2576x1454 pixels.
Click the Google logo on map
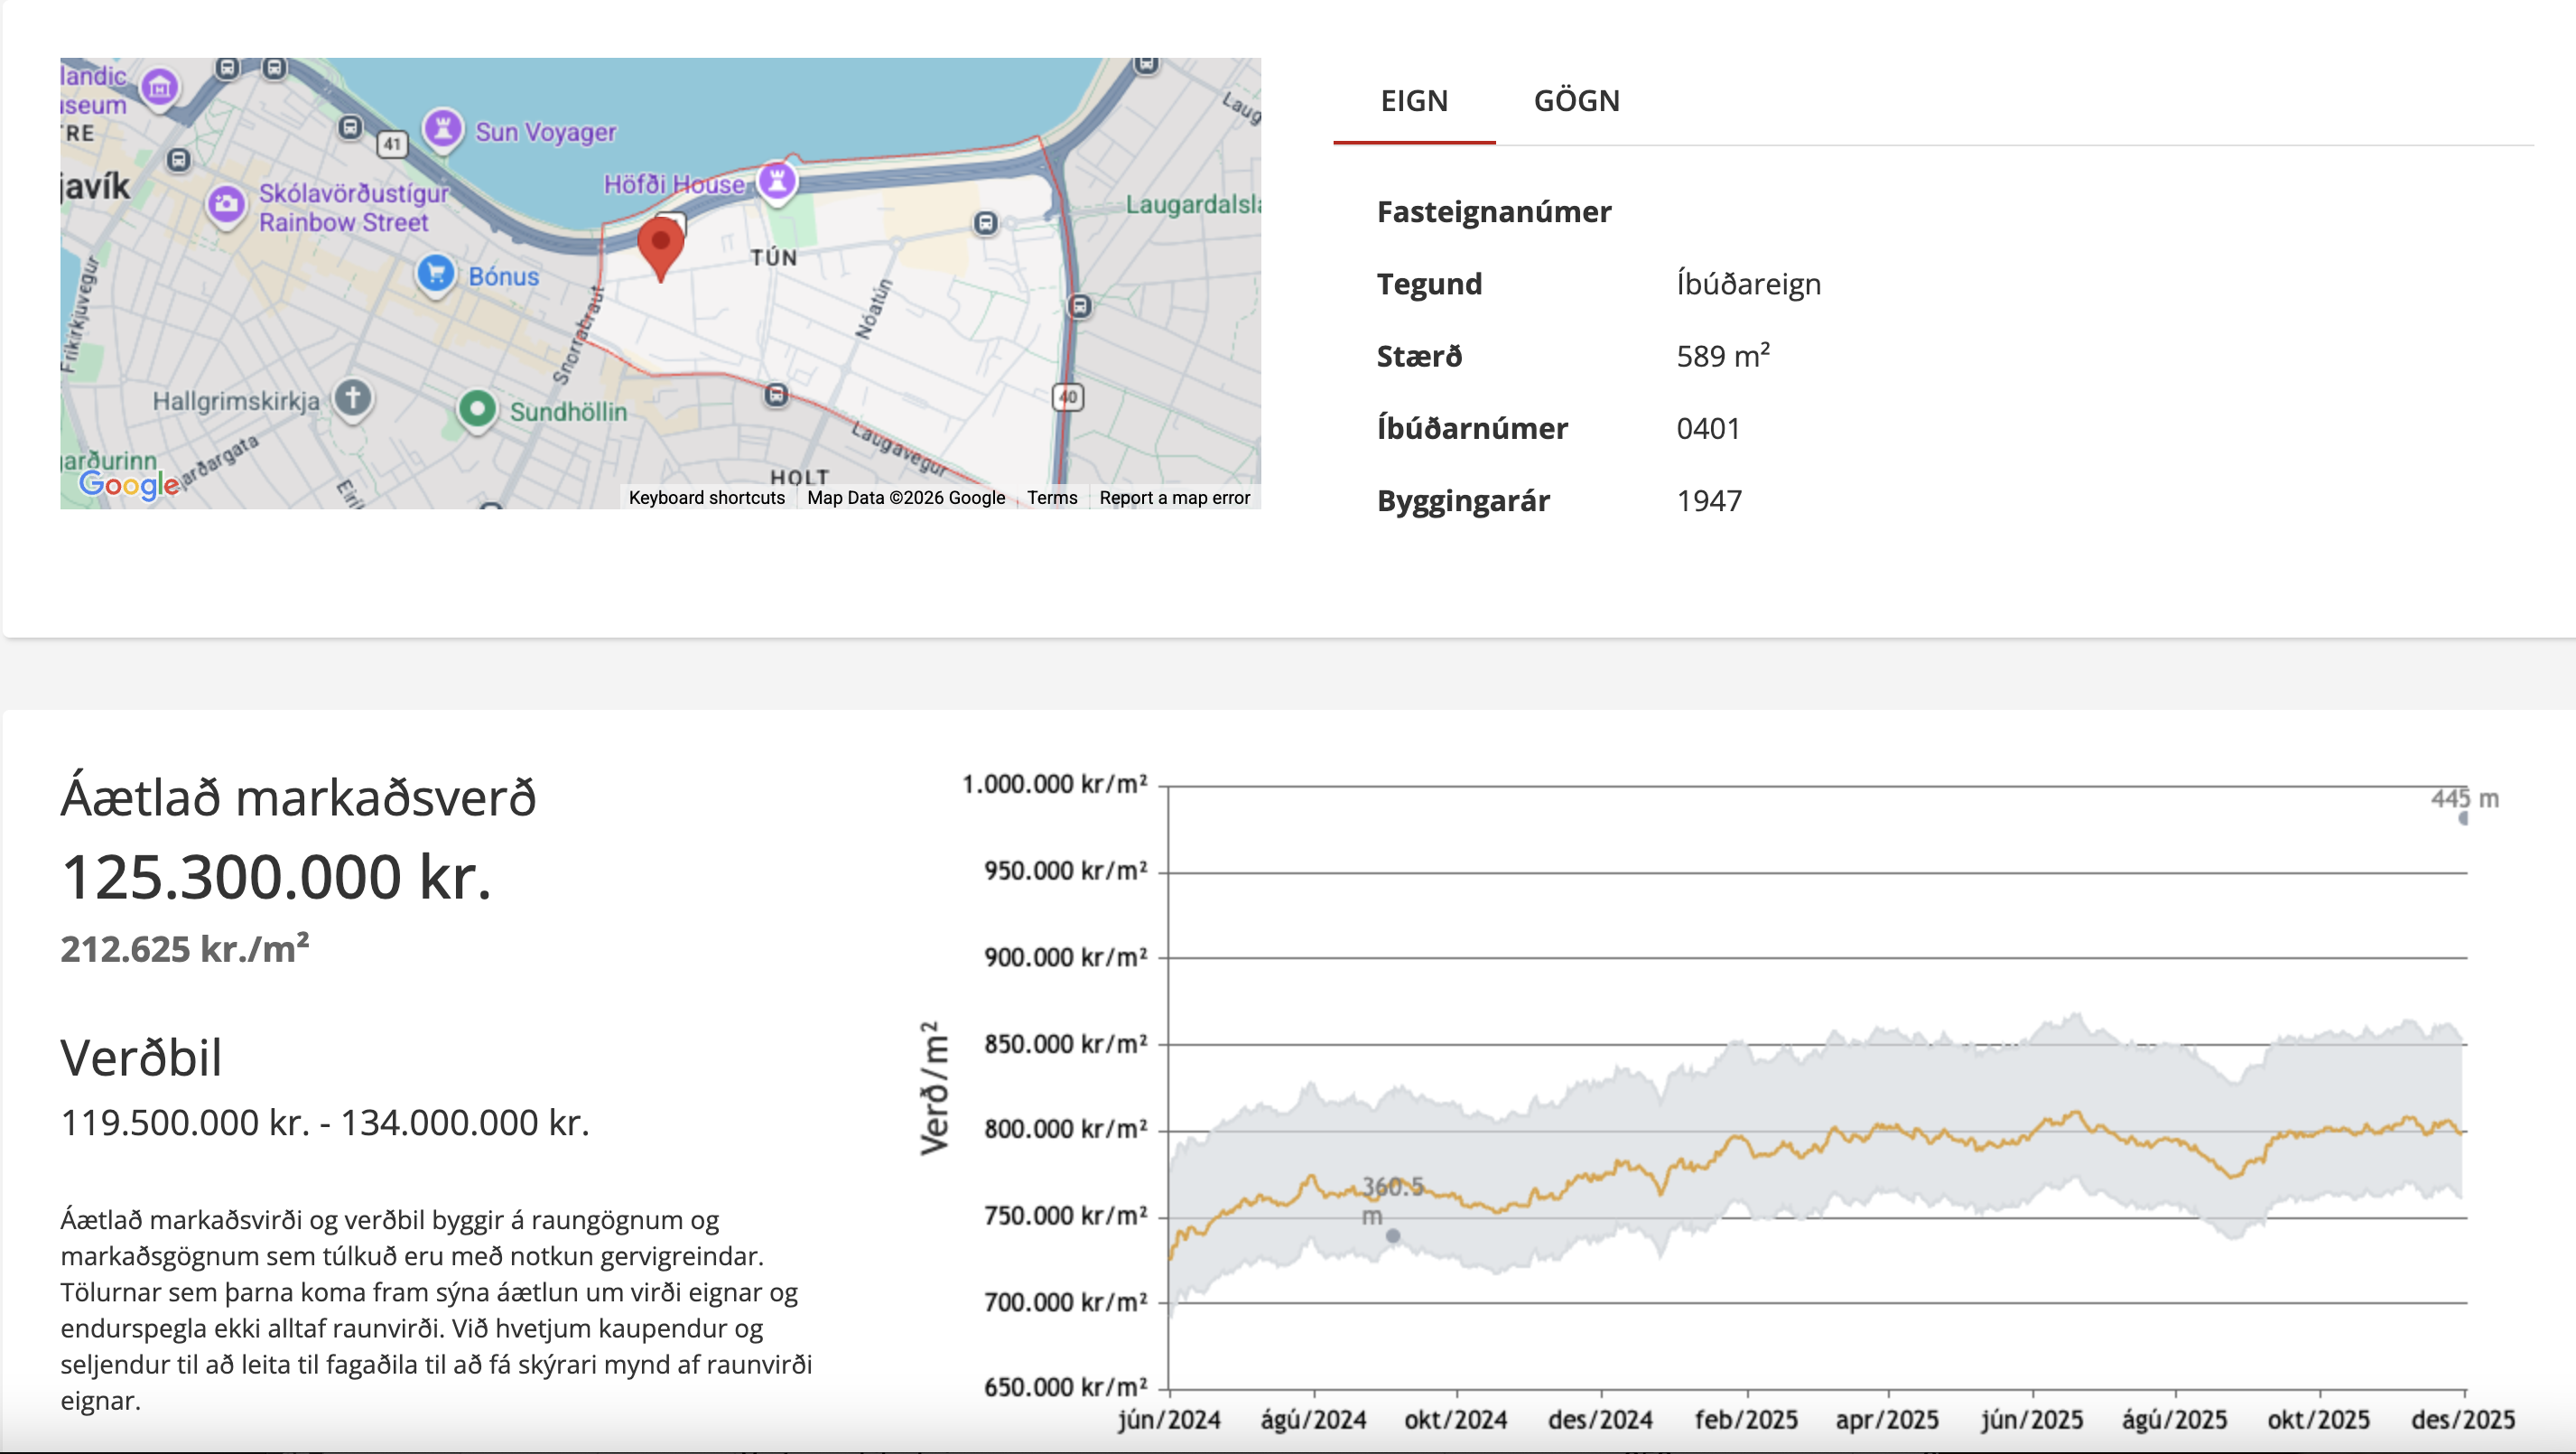click(128, 485)
